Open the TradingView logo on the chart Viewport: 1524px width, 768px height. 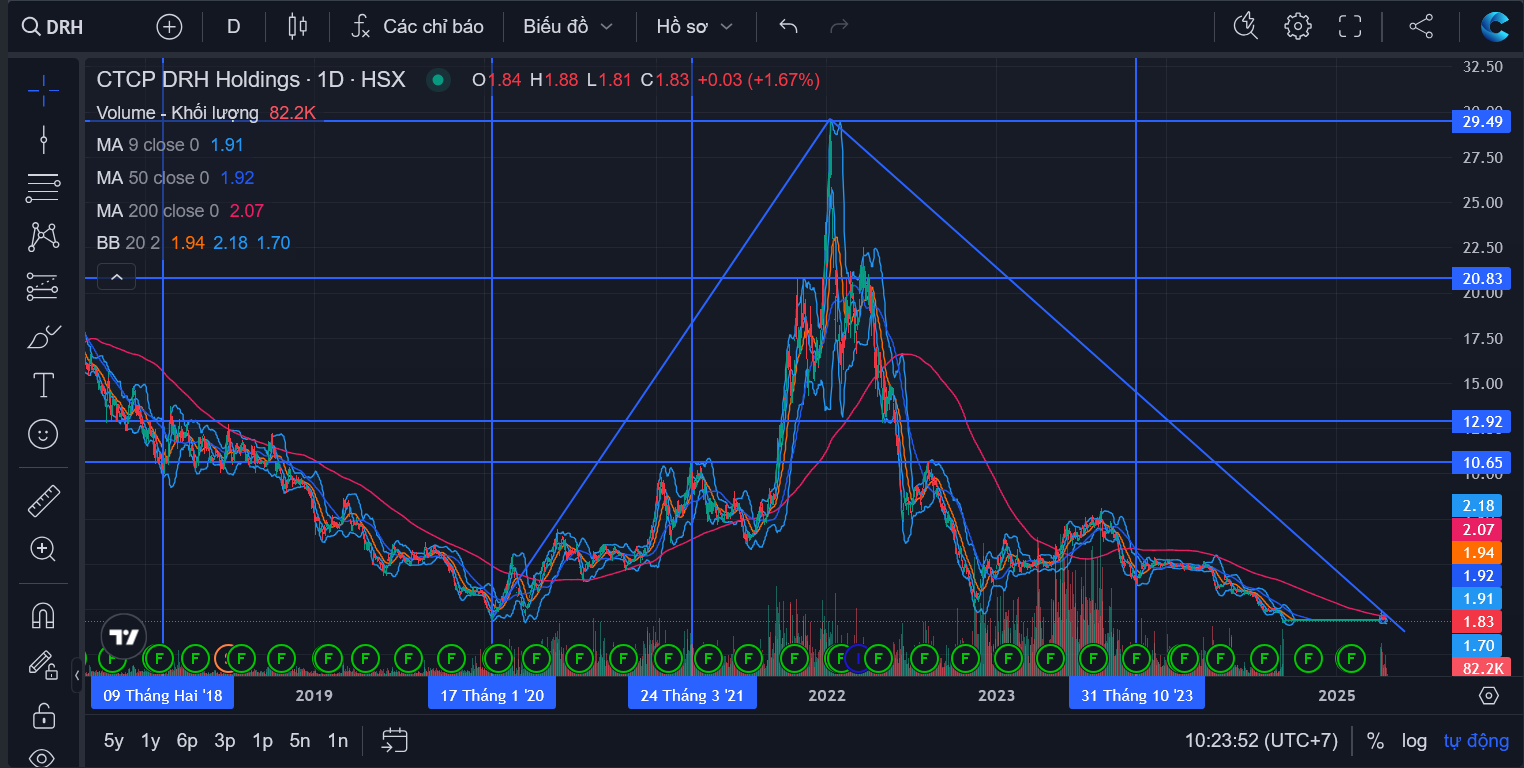pyautogui.click(x=124, y=637)
